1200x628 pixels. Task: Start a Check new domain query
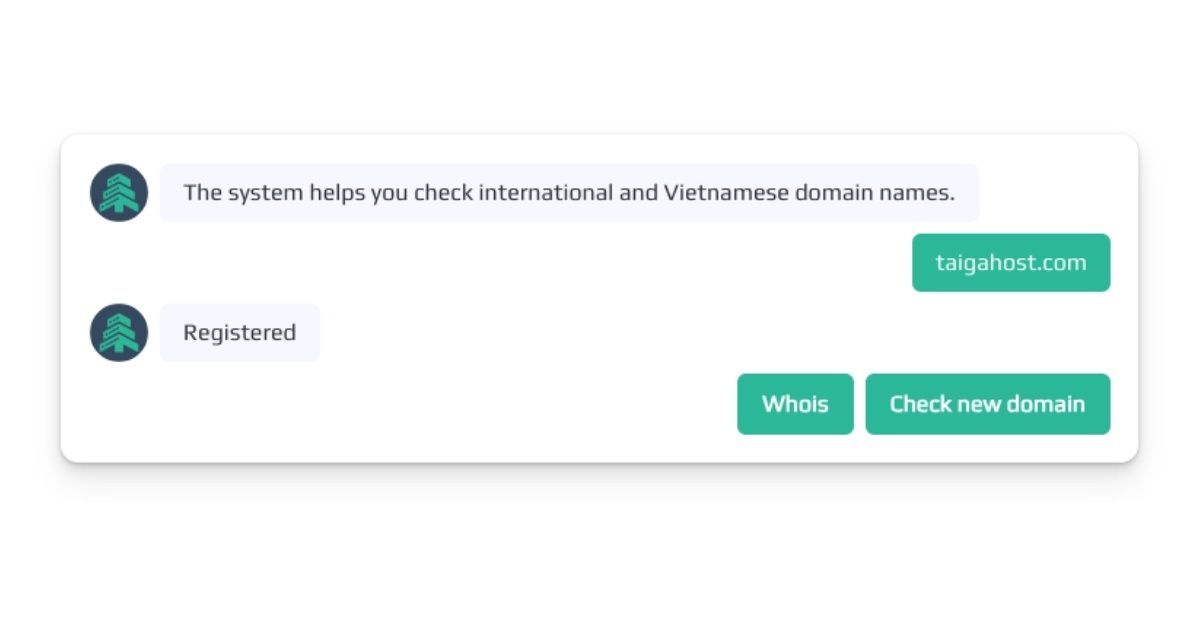(987, 404)
